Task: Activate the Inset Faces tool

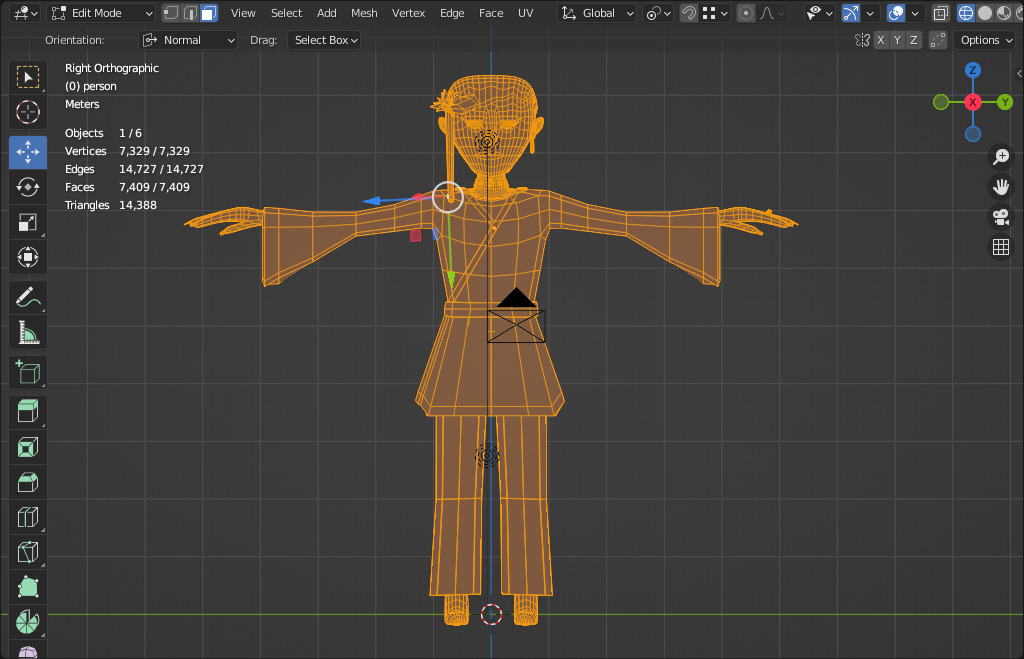Action: click(27, 447)
